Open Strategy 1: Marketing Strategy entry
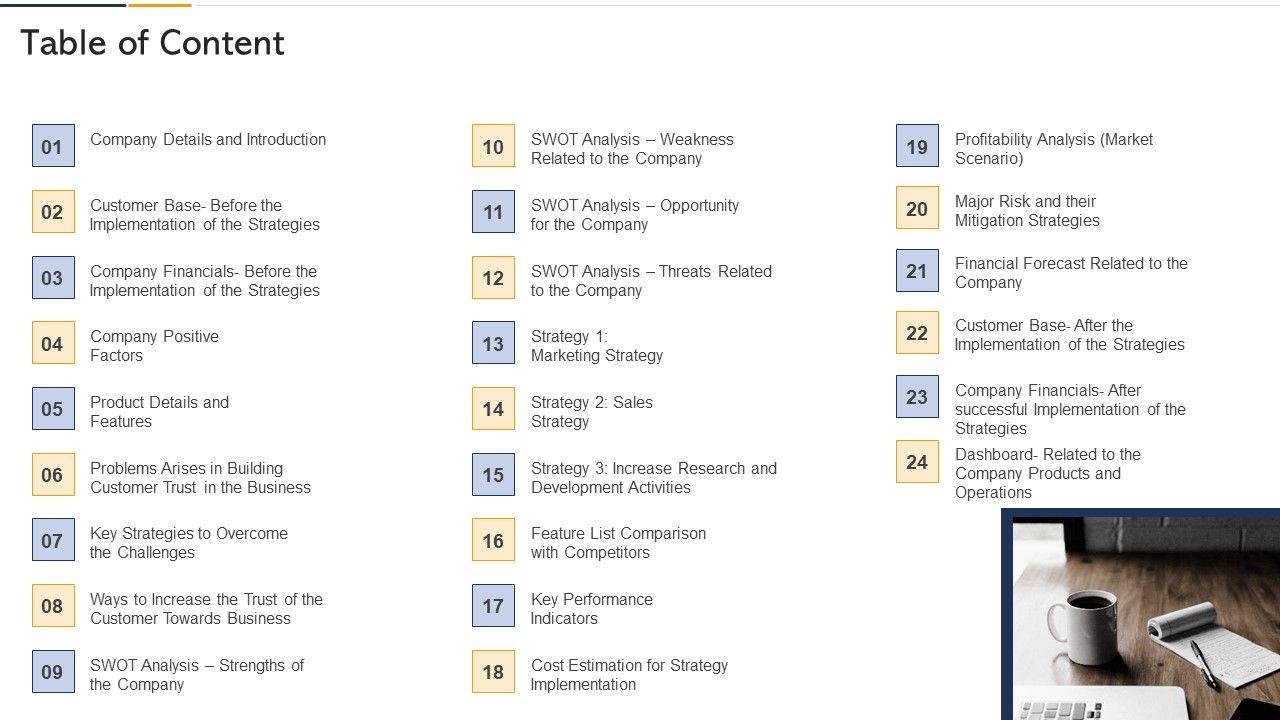Viewport: 1280px width, 720px height. pyautogui.click(x=596, y=346)
